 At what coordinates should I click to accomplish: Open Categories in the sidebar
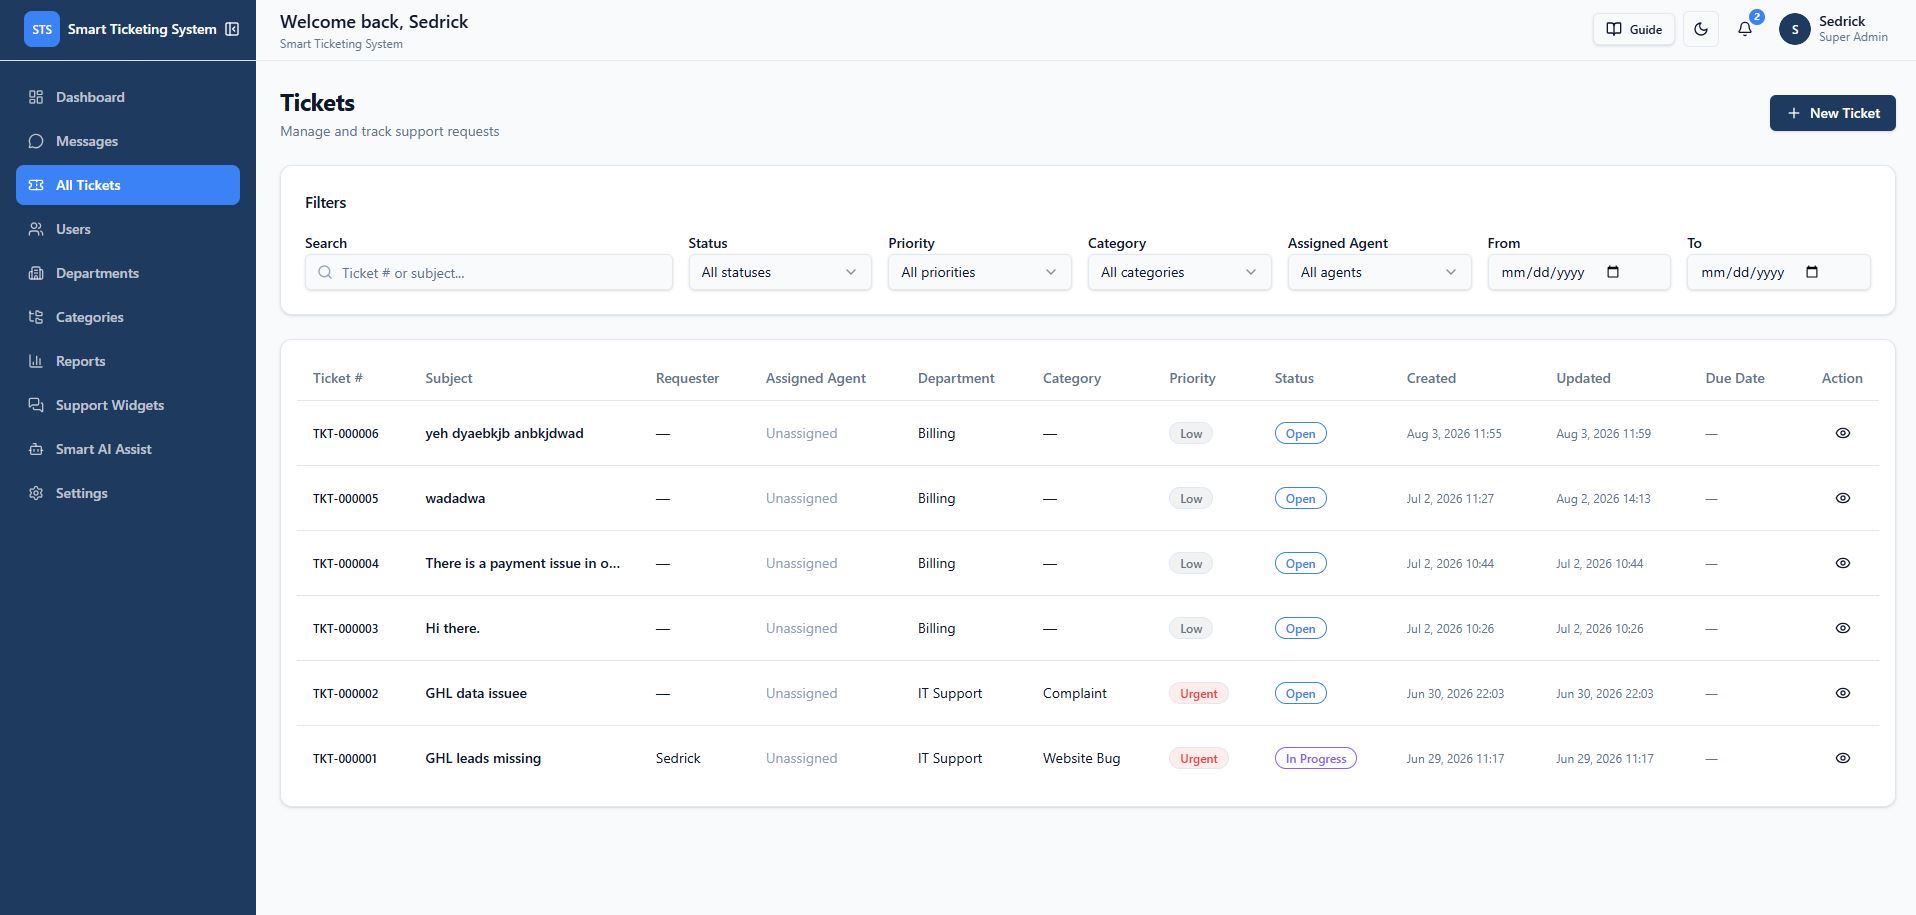[128, 317]
